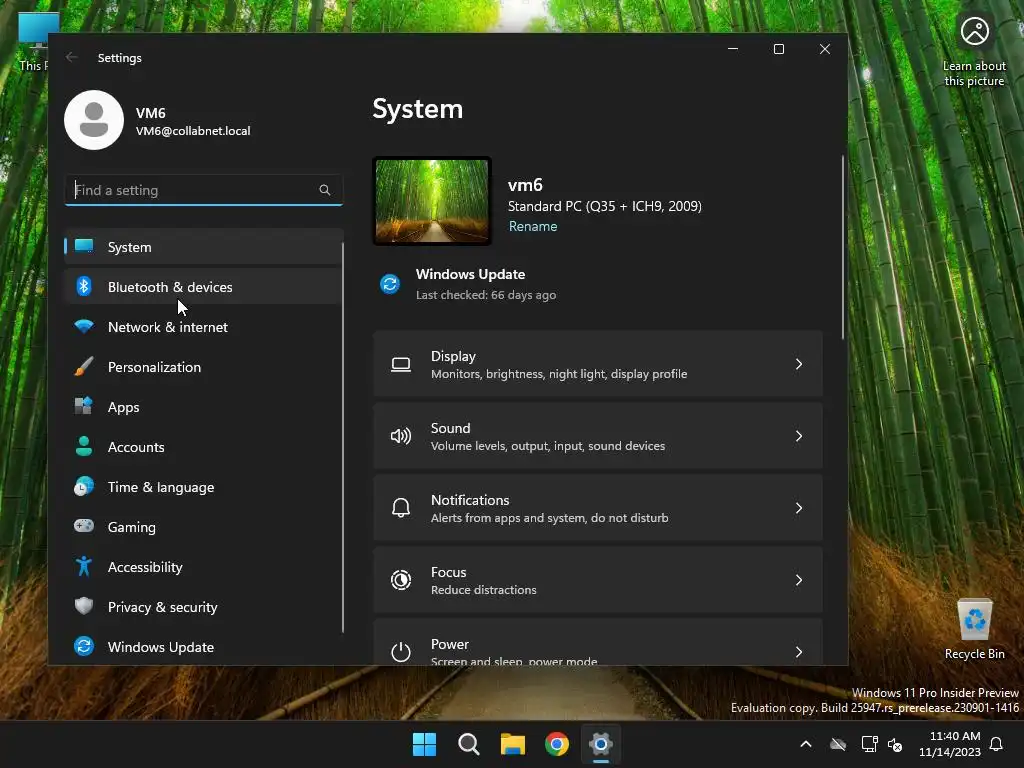Open notification center bell in taskbar
The height and width of the screenshot is (768, 1024).
click(997, 744)
